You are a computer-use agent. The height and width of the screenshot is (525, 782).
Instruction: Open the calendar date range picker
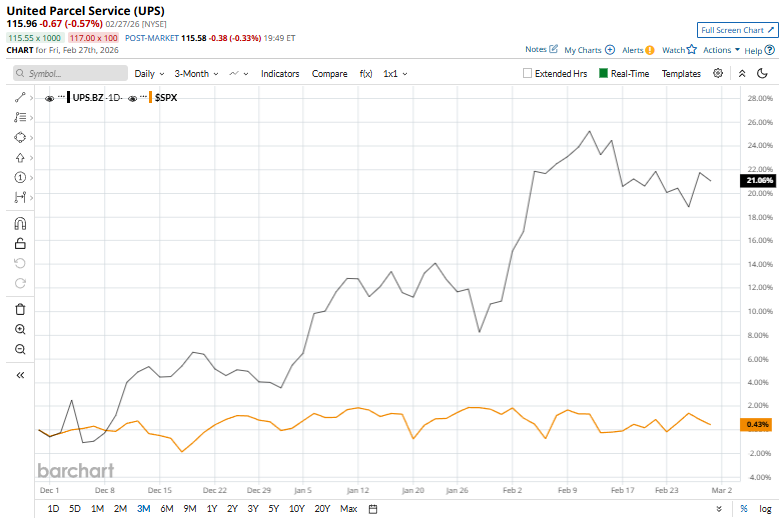[x=373, y=509]
